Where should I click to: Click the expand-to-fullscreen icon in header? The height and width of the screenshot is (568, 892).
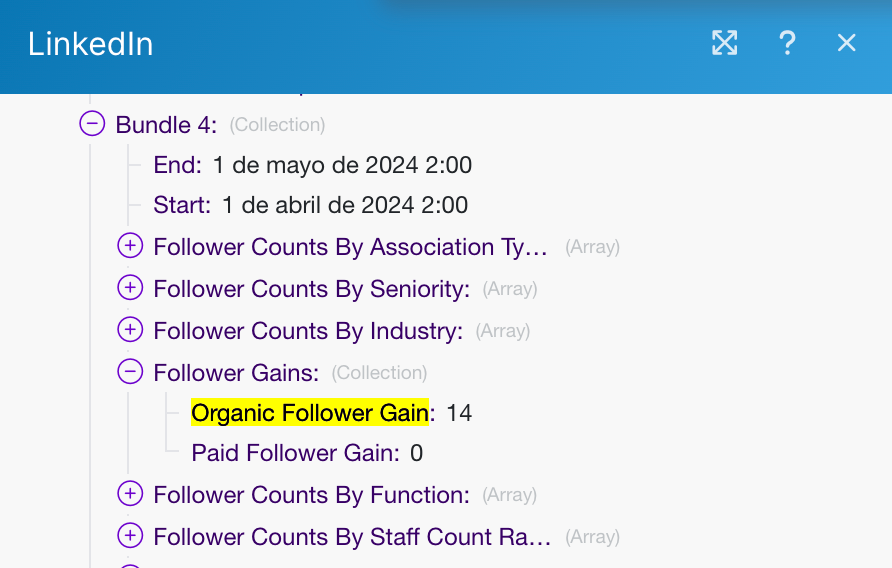(x=724, y=43)
